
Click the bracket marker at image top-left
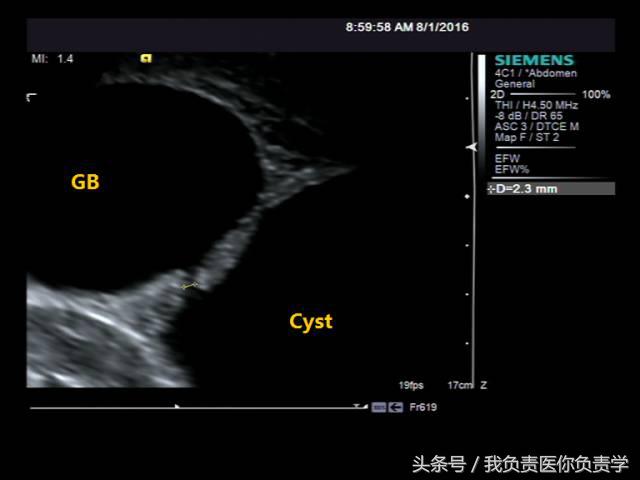[x=31, y=97]
